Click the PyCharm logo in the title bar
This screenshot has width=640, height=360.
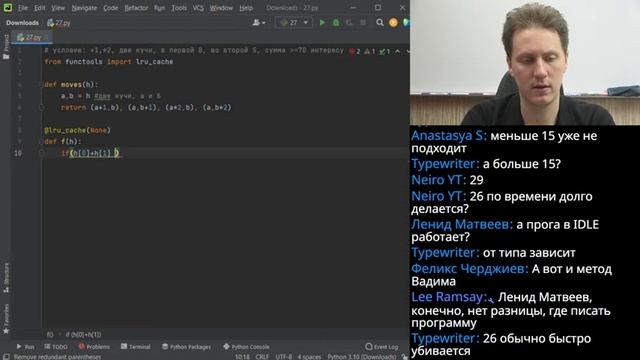pyautogui.click(x=8, y=7)
